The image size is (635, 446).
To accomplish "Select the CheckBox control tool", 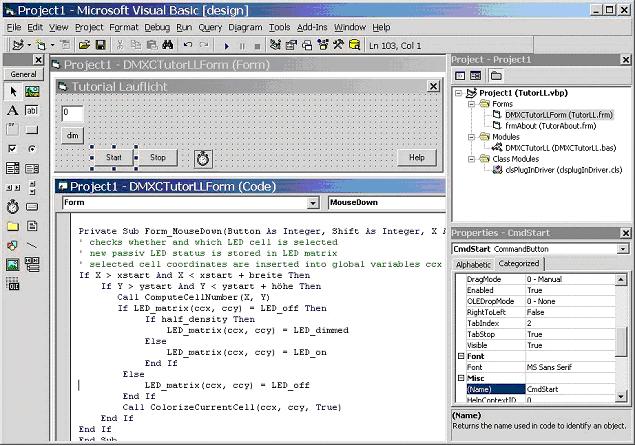I will [12, 148].
